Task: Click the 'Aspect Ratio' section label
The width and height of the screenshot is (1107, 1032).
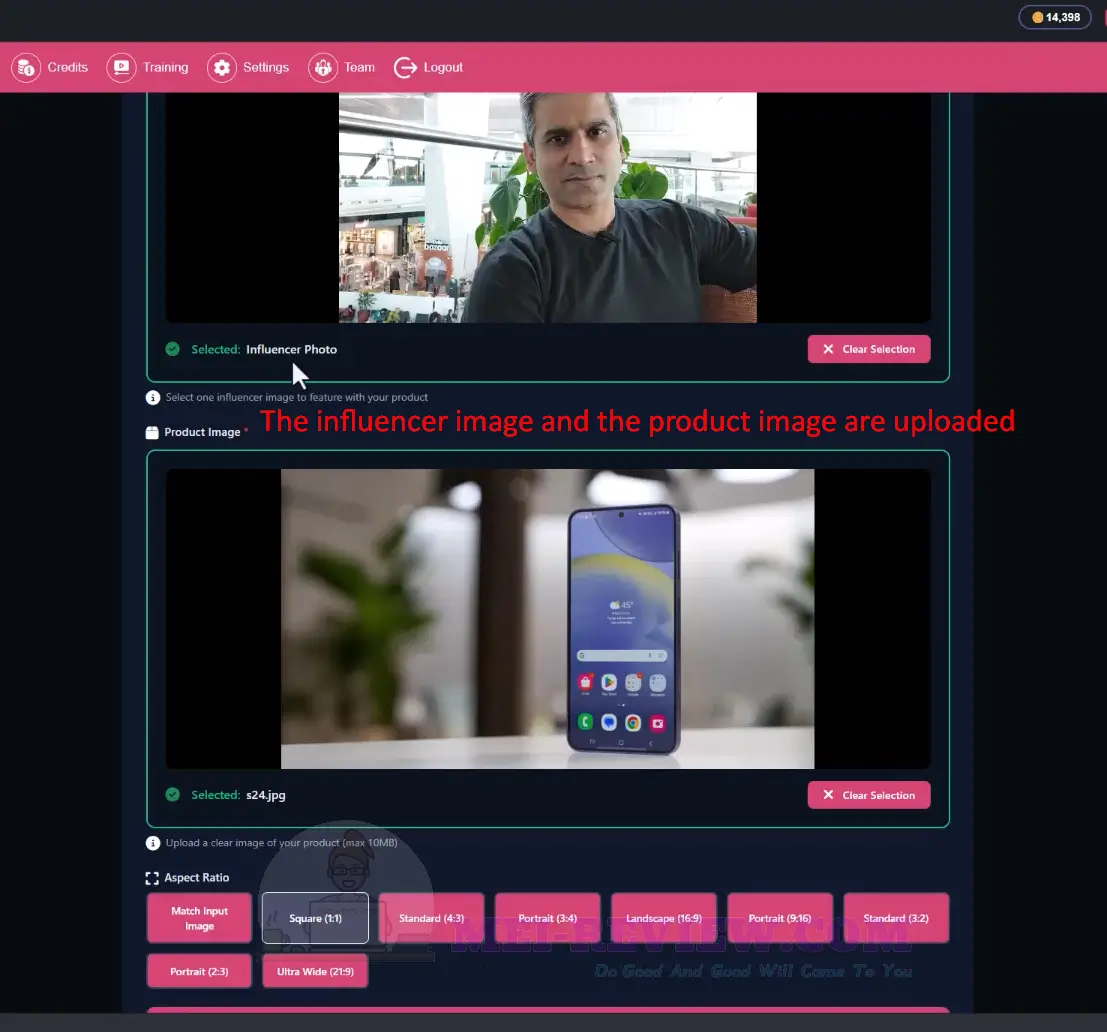Action: (197, 878)
